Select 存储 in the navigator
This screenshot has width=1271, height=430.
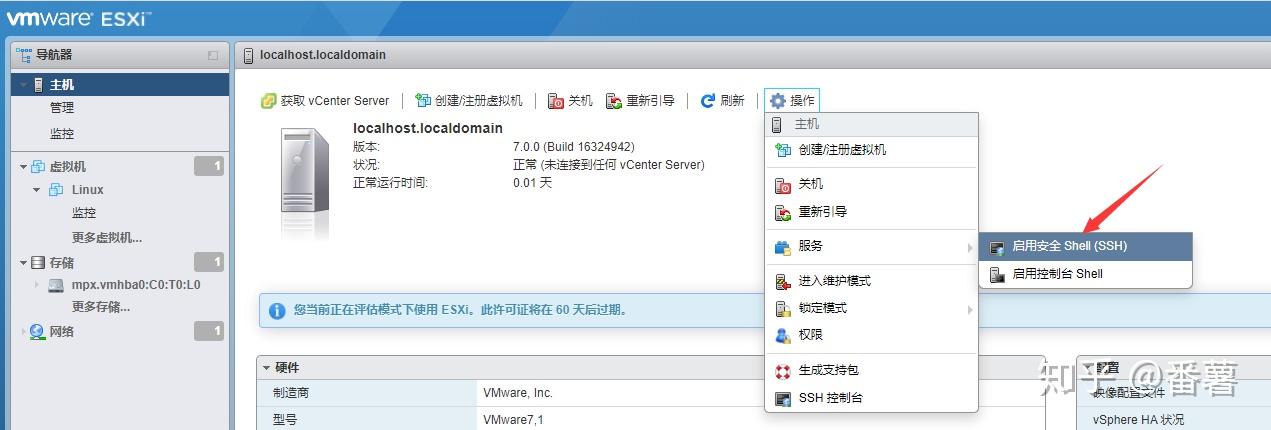[62, 263]
